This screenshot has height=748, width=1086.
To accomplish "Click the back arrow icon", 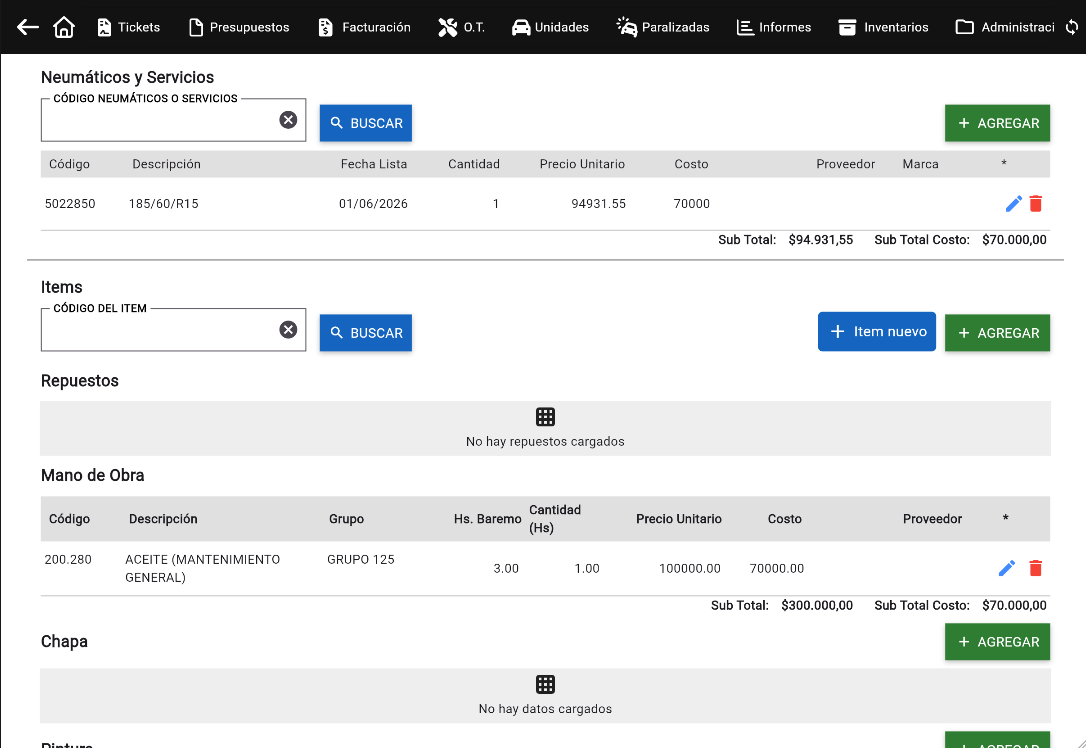I will pos(28,27).
